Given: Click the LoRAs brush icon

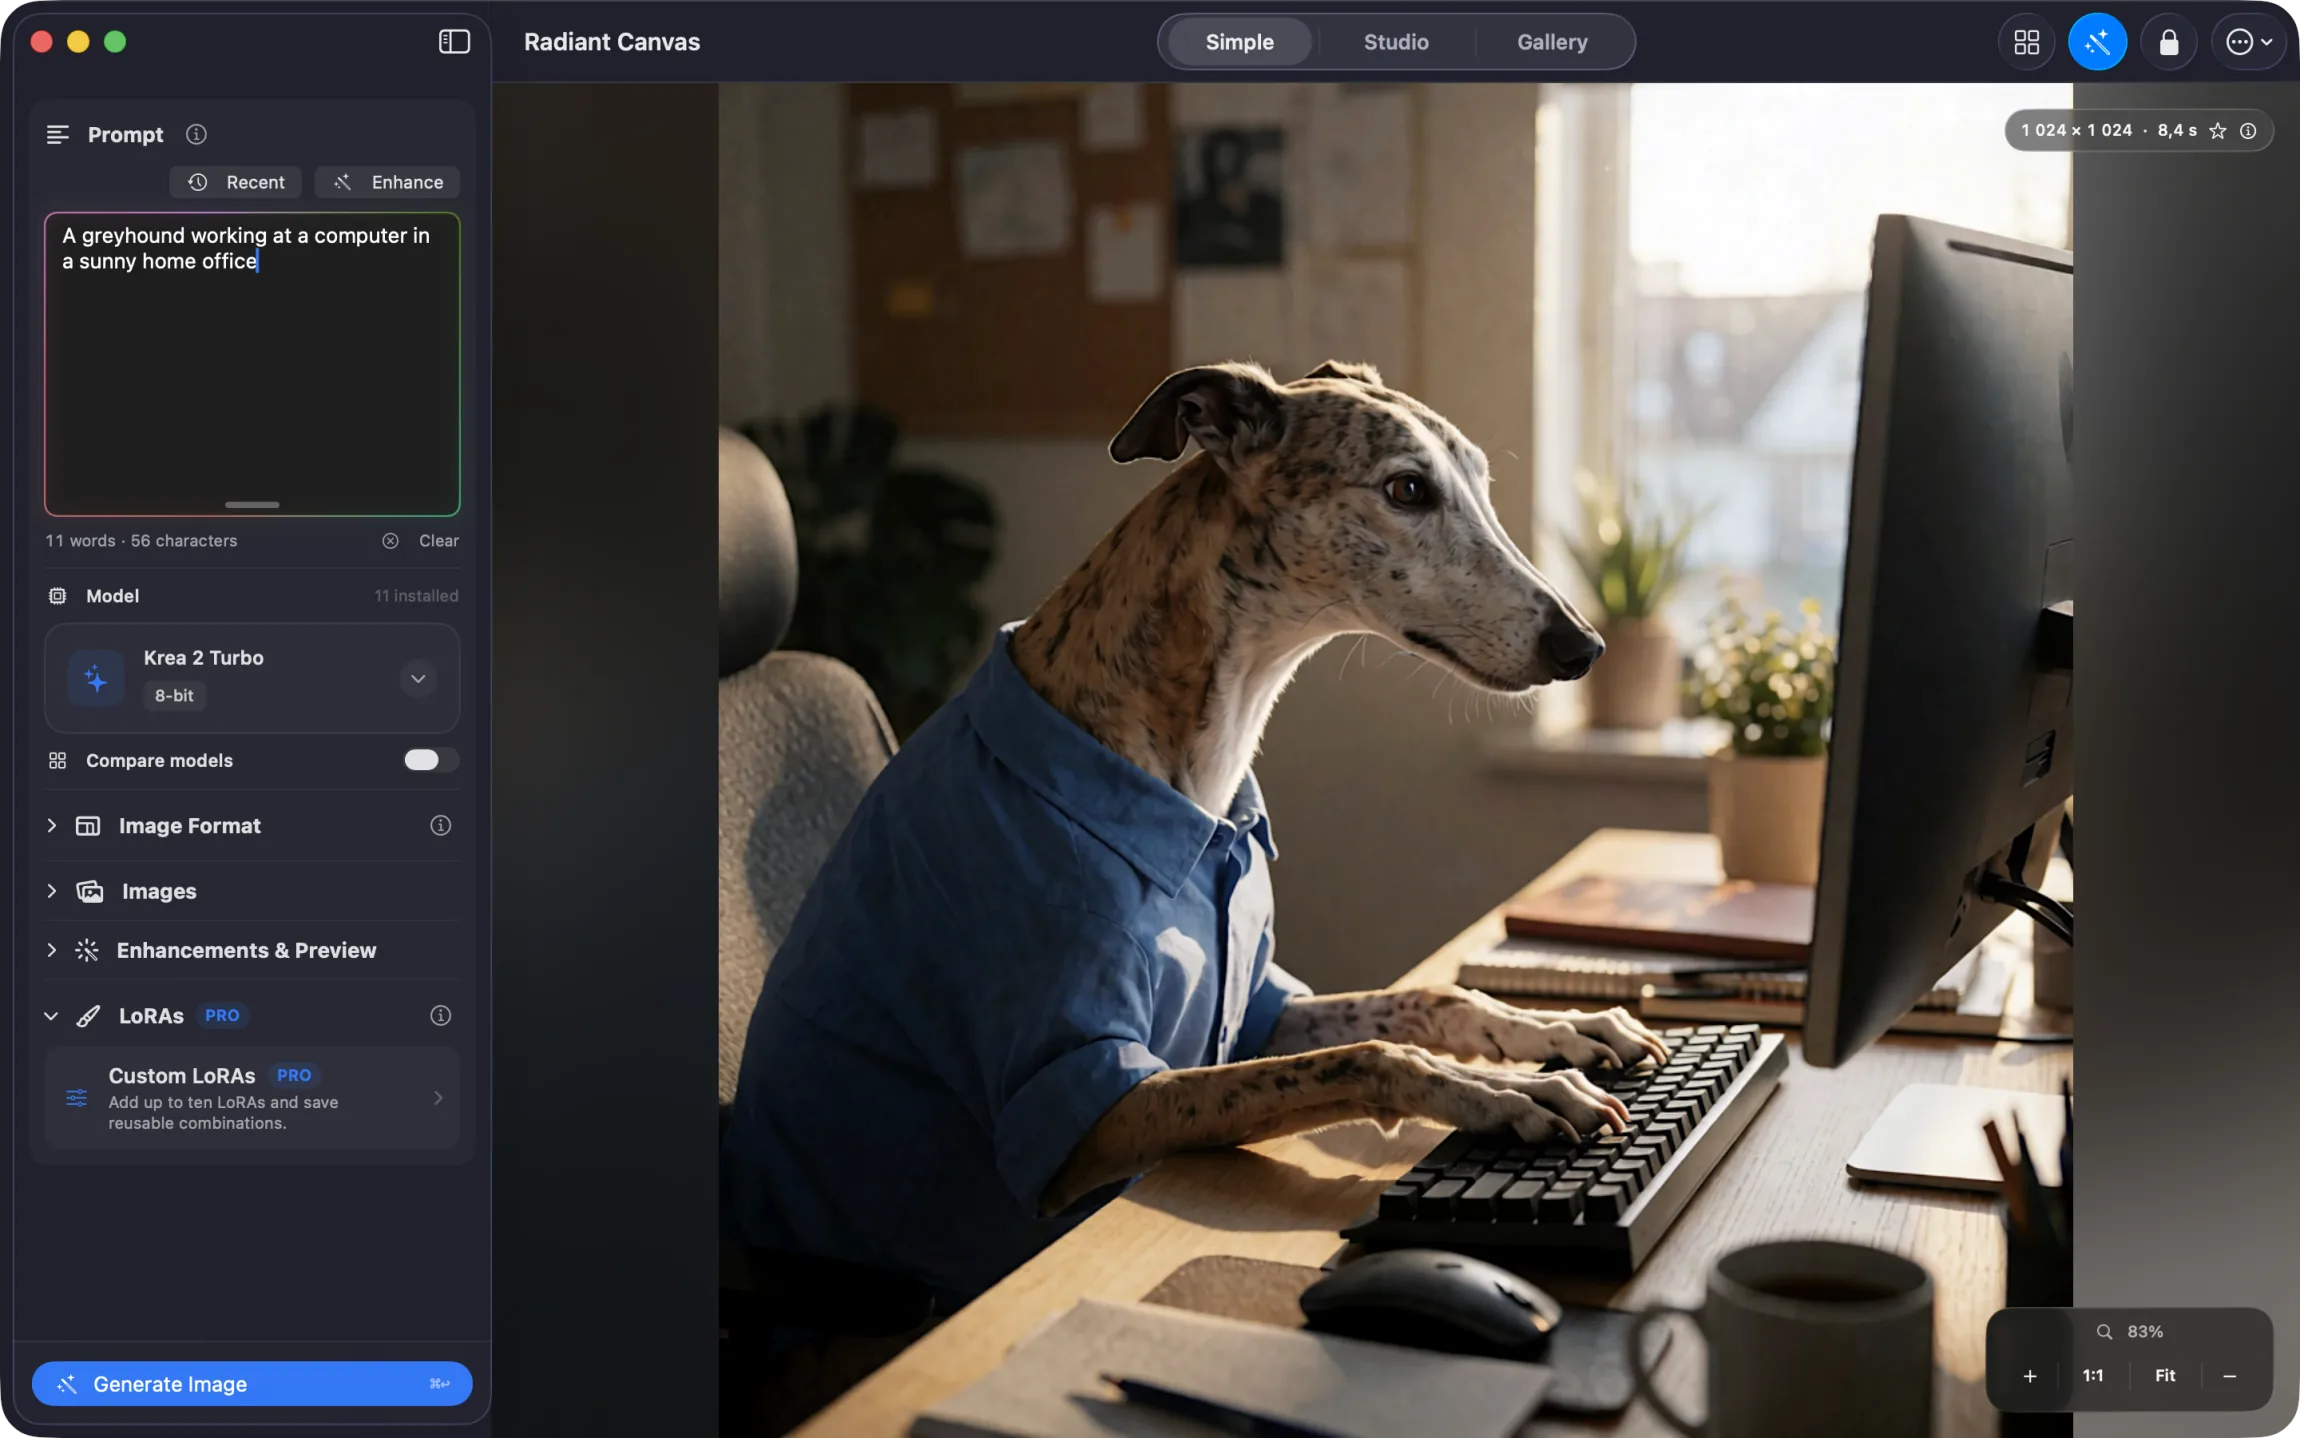Looking at the screenshot, I should [x=89, y=1016].
